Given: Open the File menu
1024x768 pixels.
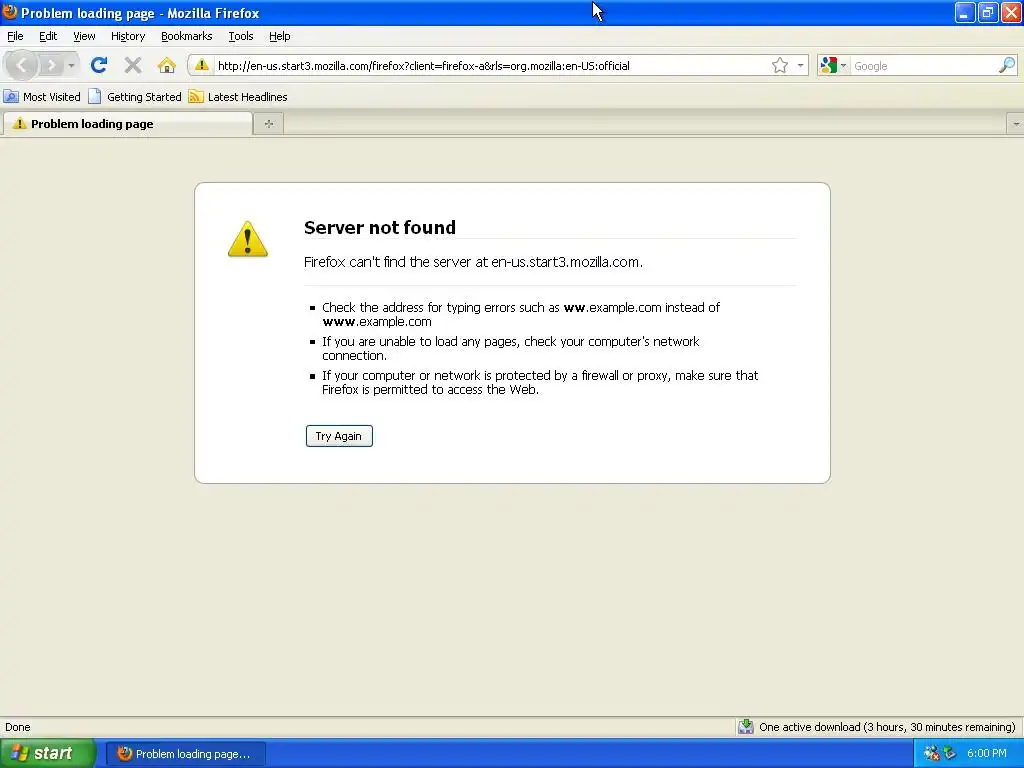Looking at the screenshot, I should tap(15, 36).
